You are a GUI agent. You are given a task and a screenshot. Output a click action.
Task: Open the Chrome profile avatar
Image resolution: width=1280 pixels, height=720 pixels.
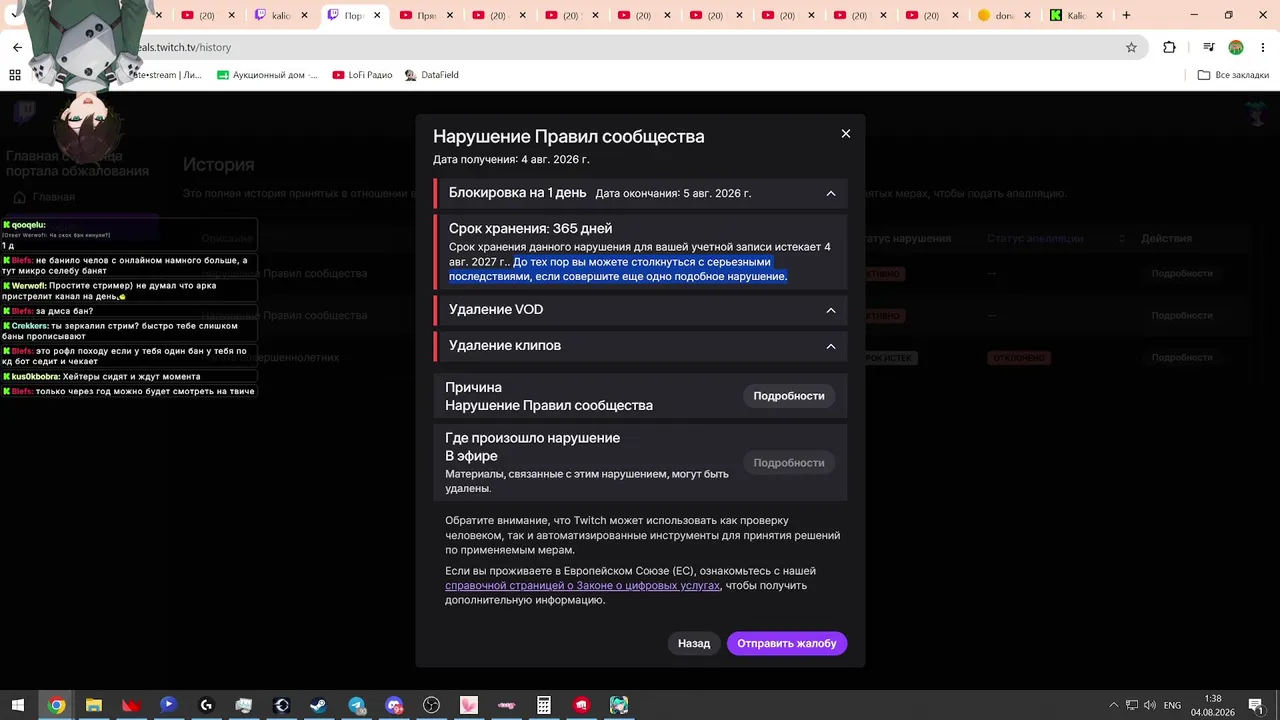pos(1236,47)
